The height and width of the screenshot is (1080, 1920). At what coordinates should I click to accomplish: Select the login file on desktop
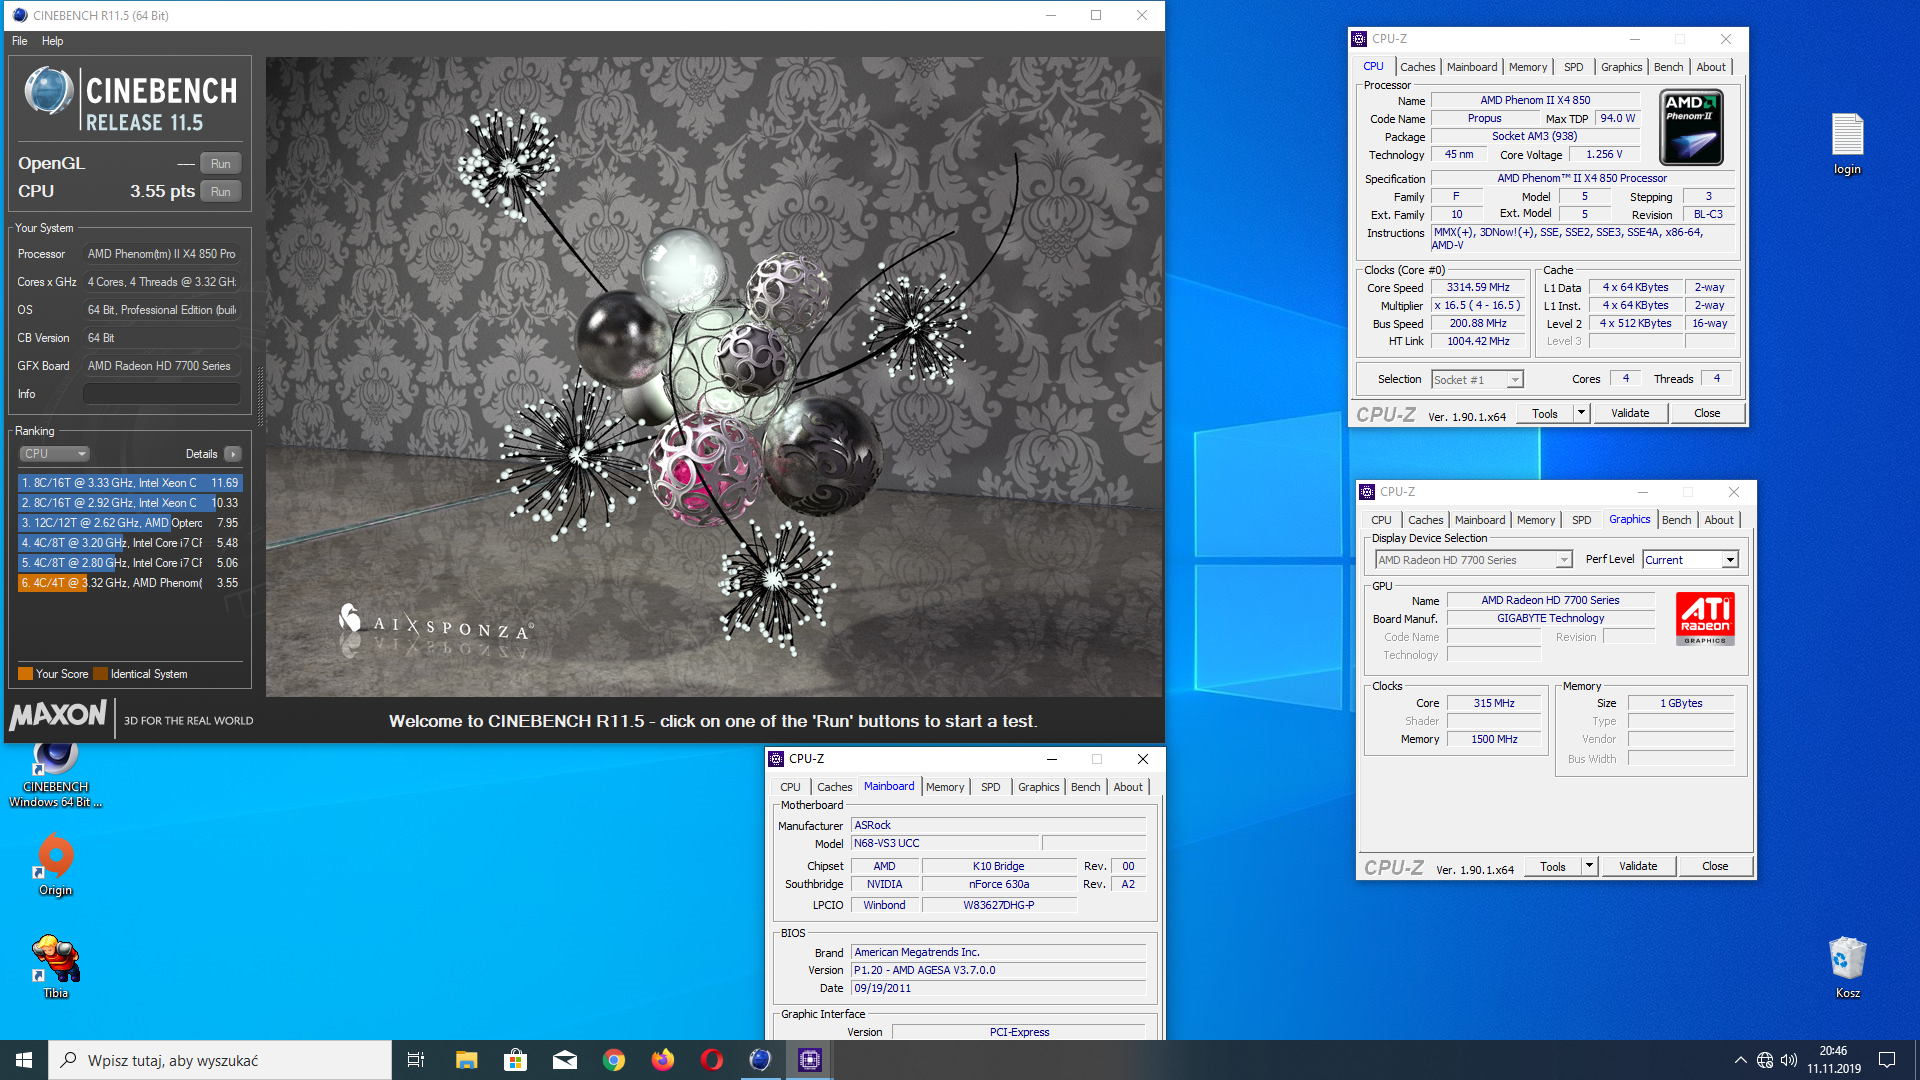point(1847,144)
